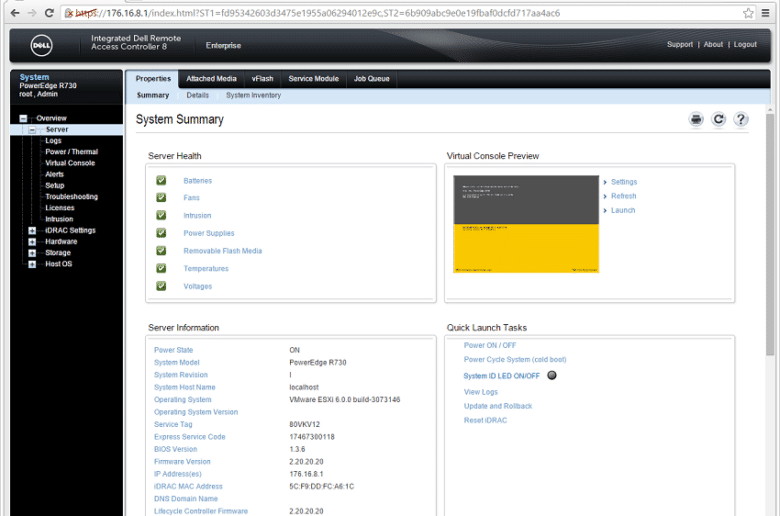Screen dimensions: 780x516
Task: Select the Details sub-tab
Action: tap(197, 95)
